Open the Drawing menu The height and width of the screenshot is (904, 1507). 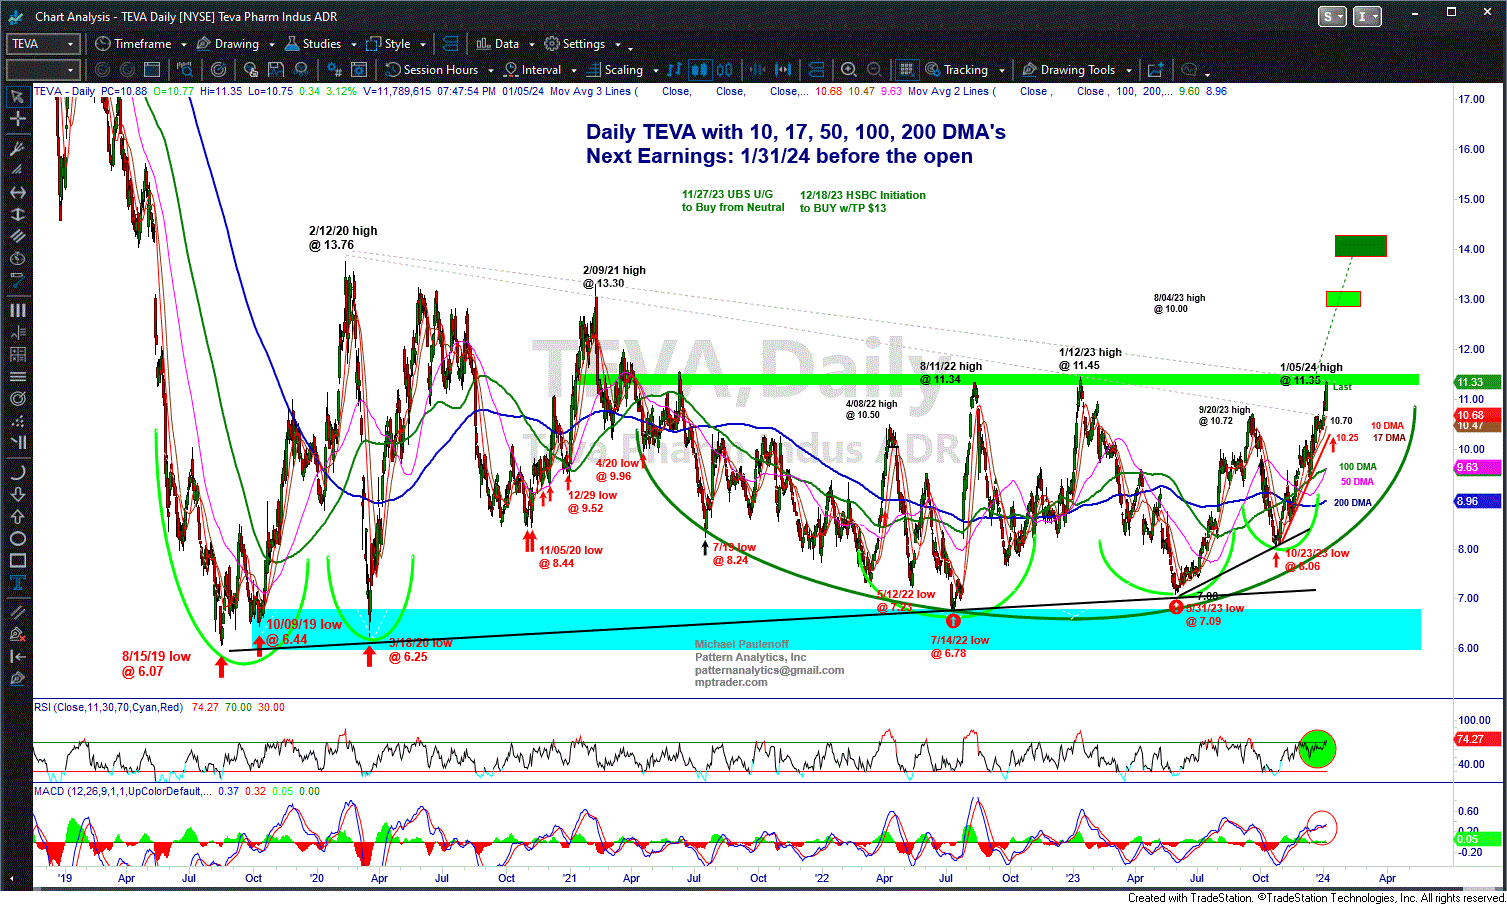click(228, 44)
